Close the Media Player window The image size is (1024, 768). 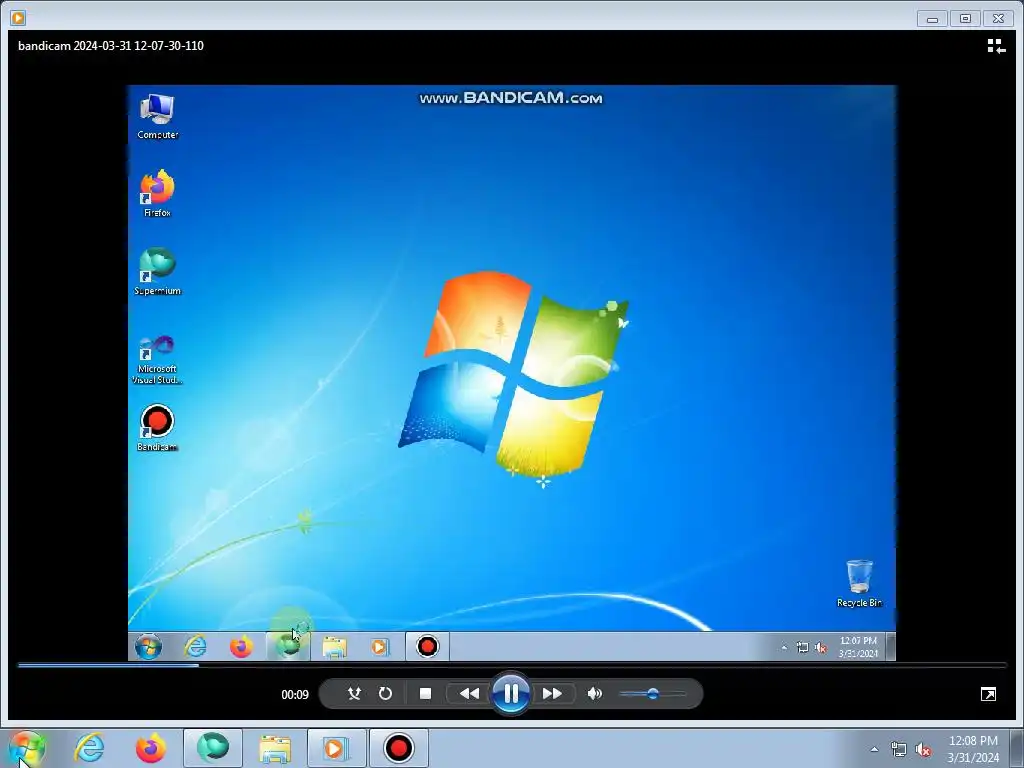(999, 18)
